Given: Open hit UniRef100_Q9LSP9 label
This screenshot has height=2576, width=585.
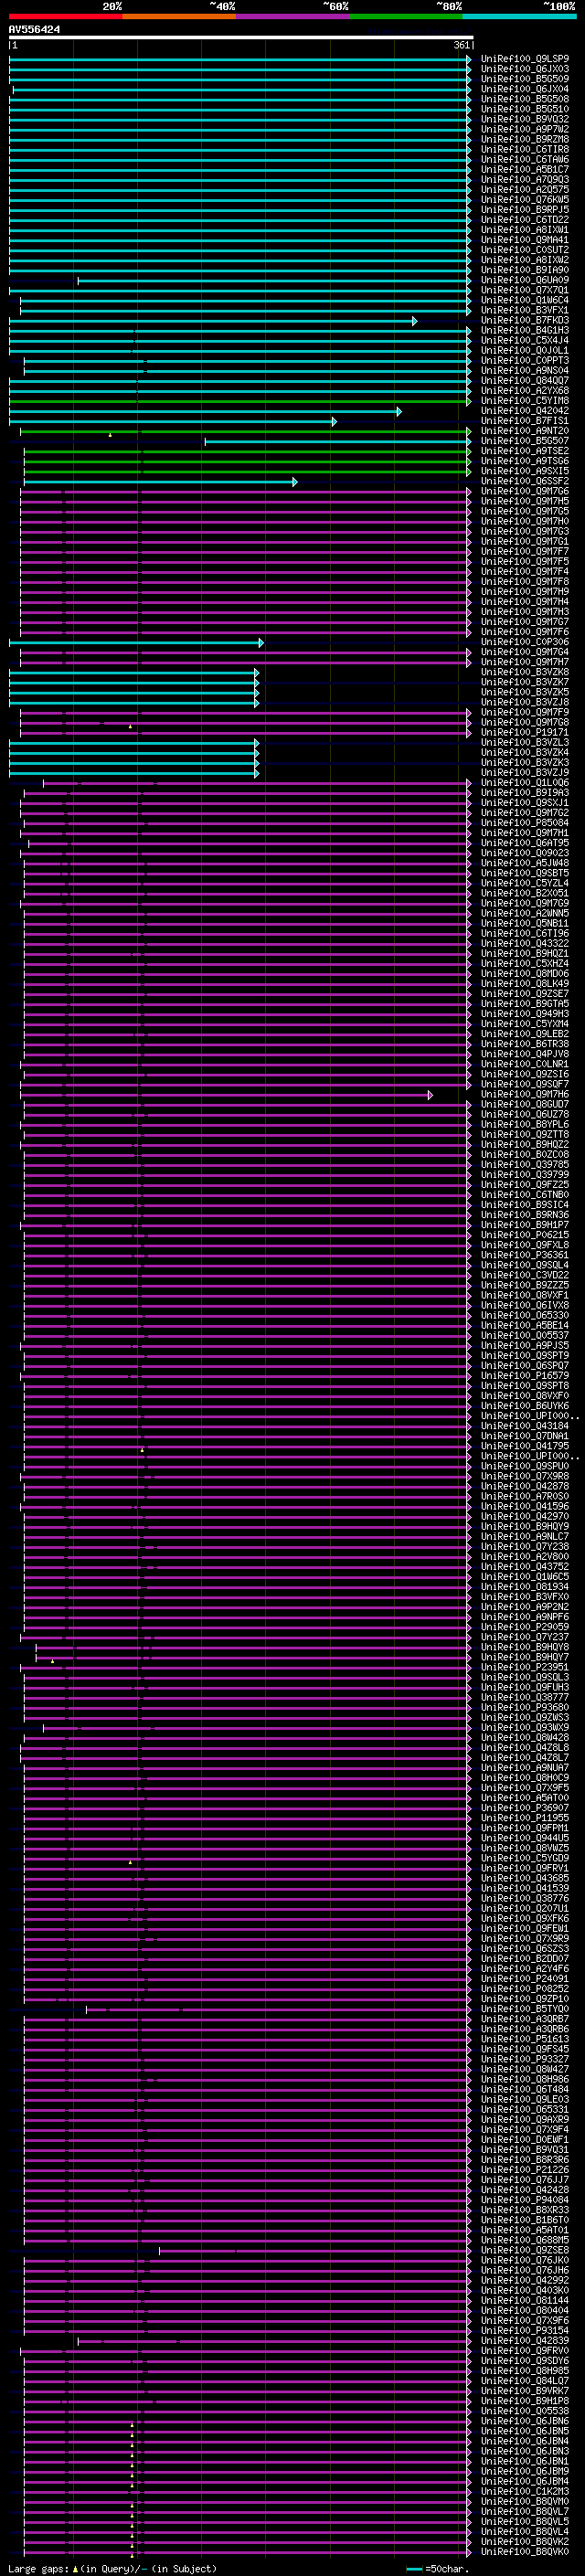Looking at the screenshot, I should point(525,59).
